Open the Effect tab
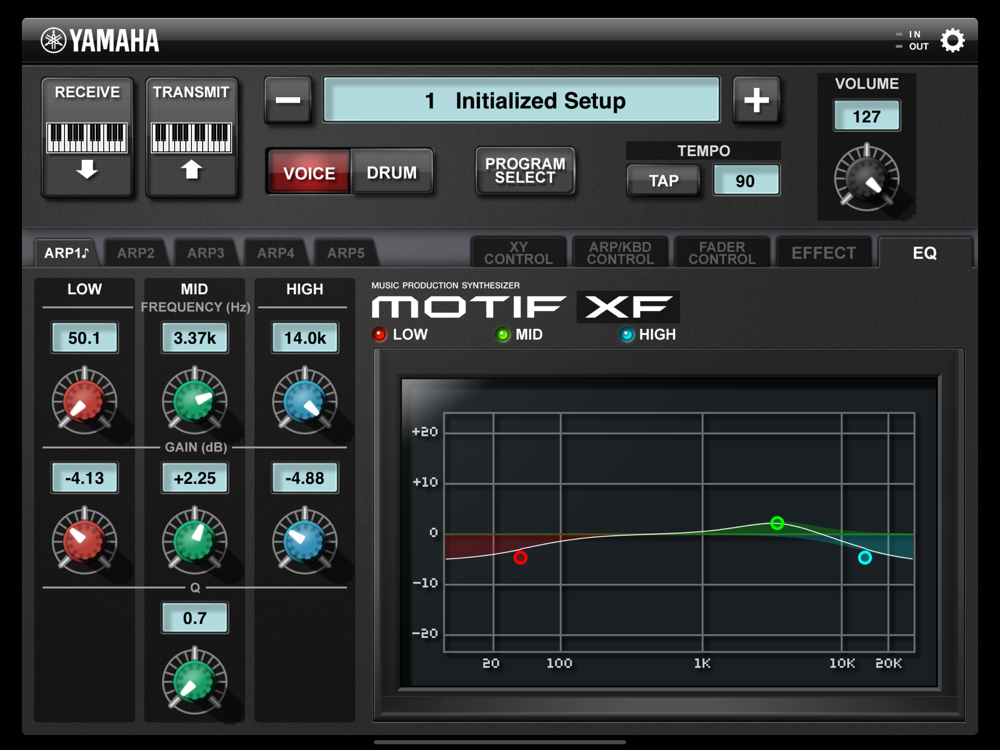Image resolution: width=1000 pixels, height=750 pixels. (823, 253)
